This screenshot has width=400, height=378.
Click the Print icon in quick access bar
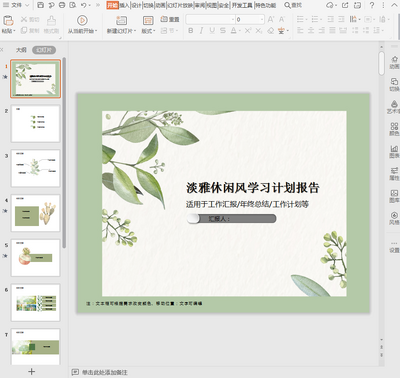tap(62, 5)
